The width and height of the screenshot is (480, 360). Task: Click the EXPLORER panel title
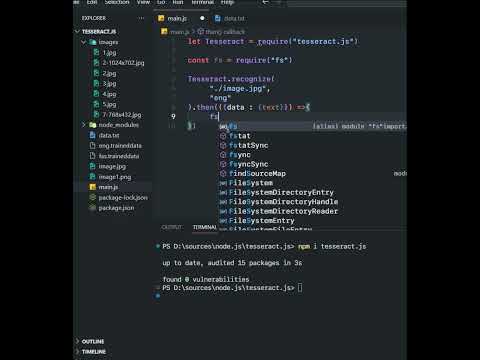click(94, 18)
